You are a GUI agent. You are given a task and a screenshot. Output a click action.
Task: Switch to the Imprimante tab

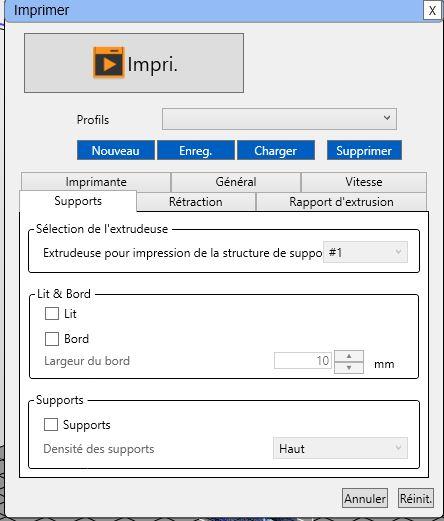coord(96,182)
